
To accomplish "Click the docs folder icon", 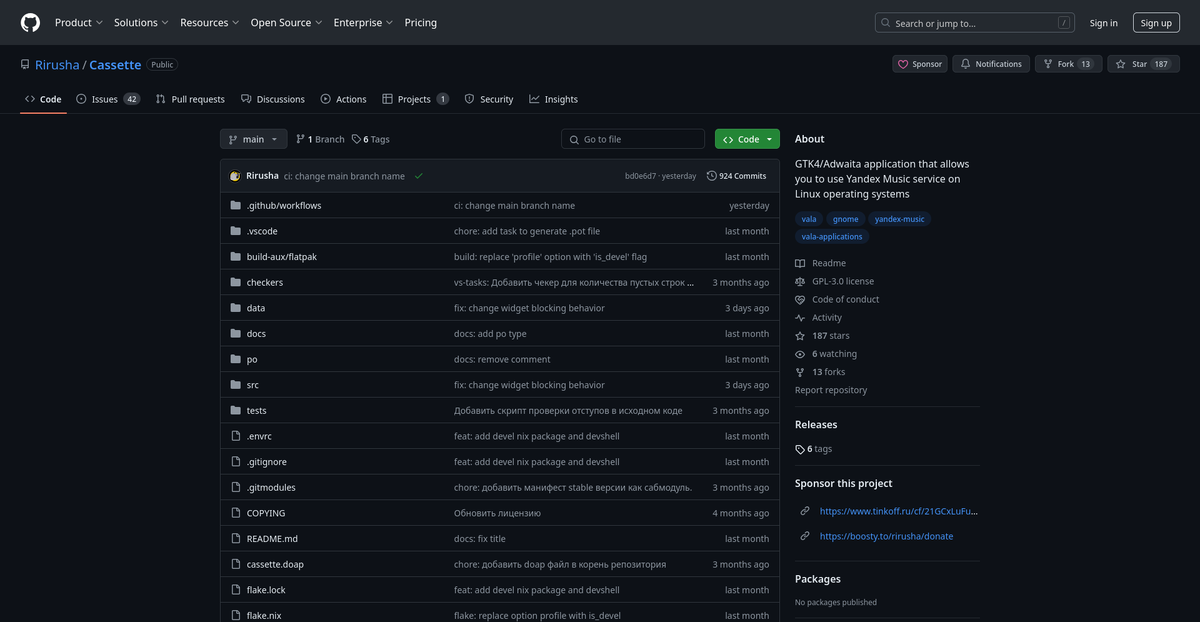I will (236, 334).
